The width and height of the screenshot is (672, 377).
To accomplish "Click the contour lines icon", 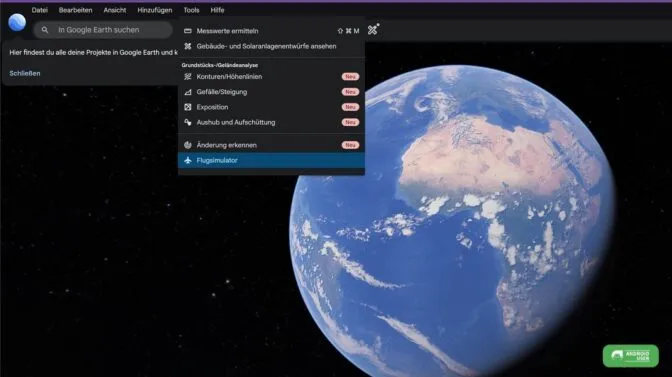I will [188, 77].
